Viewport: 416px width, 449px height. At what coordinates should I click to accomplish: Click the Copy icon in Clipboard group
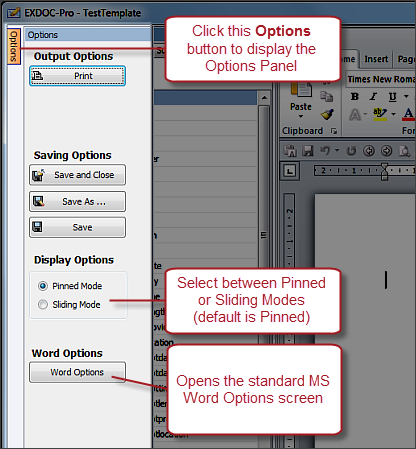[326, 97]
